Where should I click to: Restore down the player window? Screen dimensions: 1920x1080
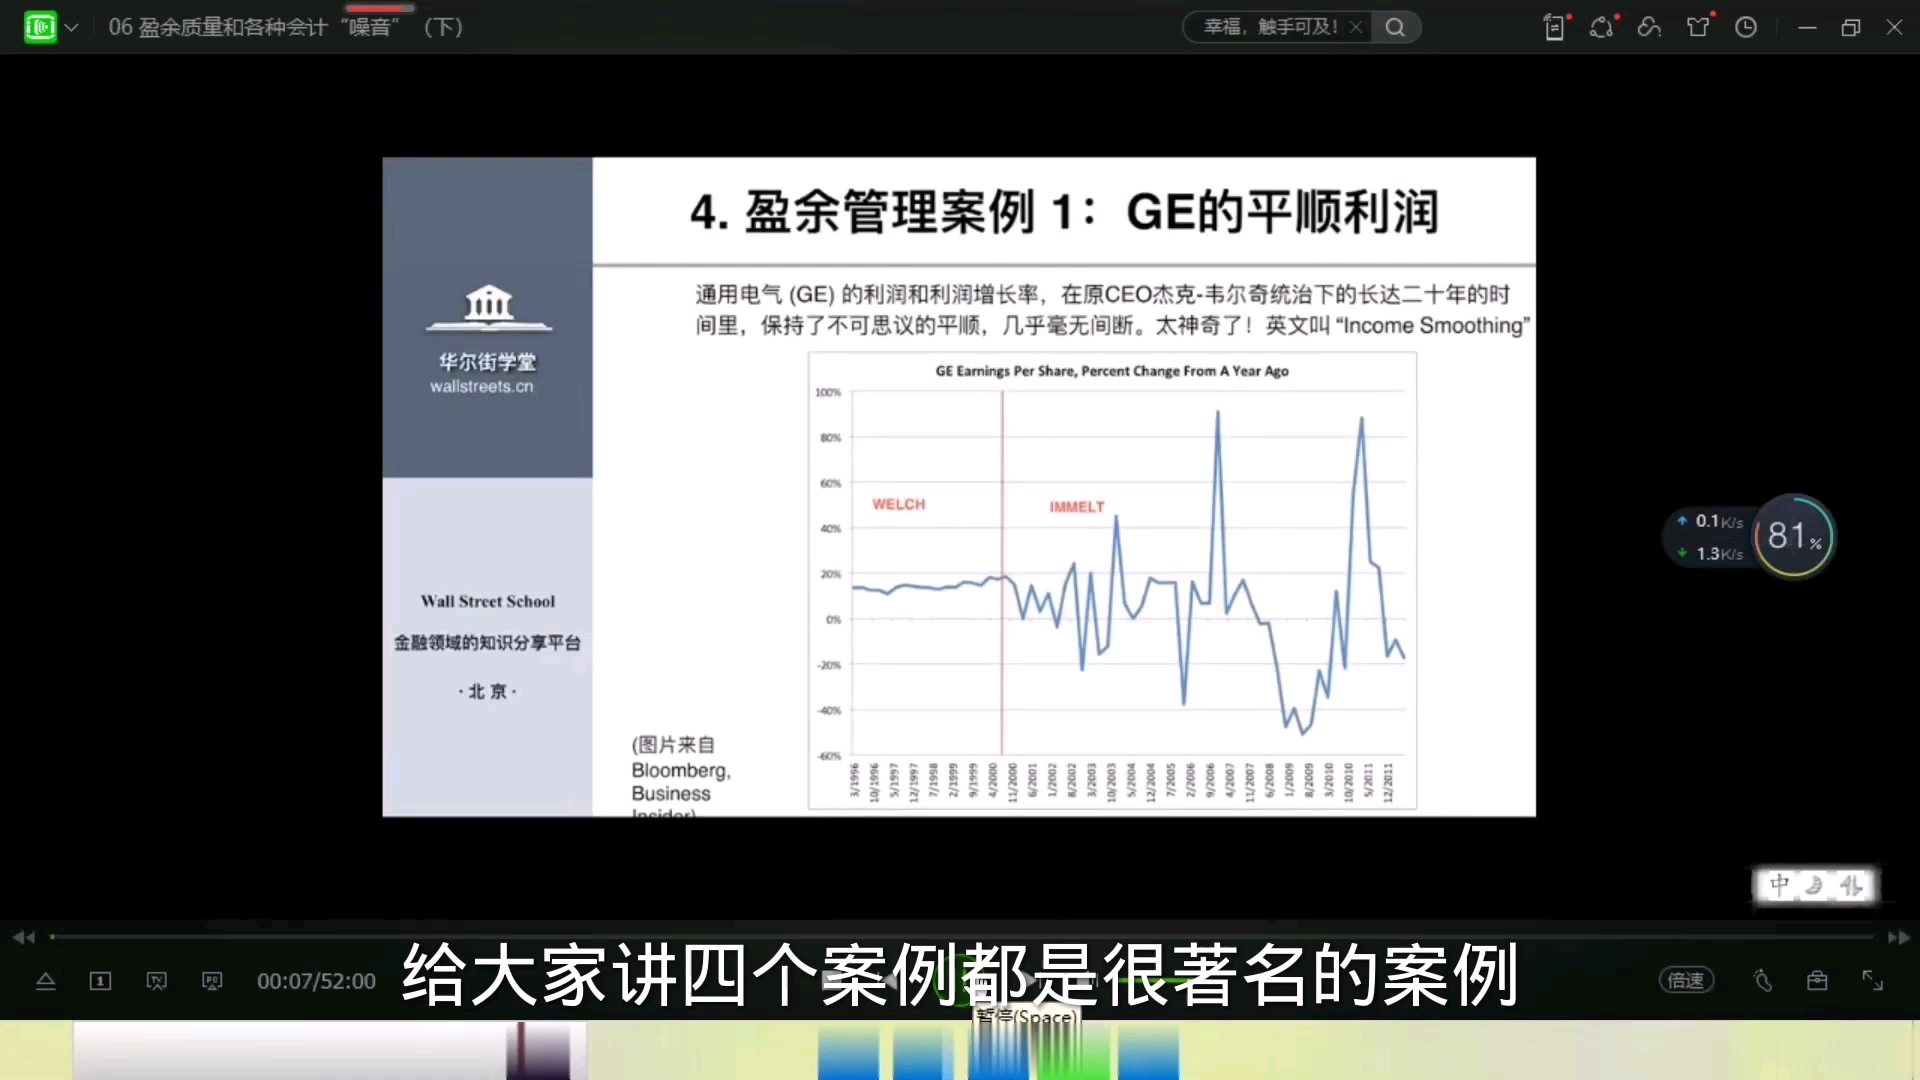[x=1851, y=28]
